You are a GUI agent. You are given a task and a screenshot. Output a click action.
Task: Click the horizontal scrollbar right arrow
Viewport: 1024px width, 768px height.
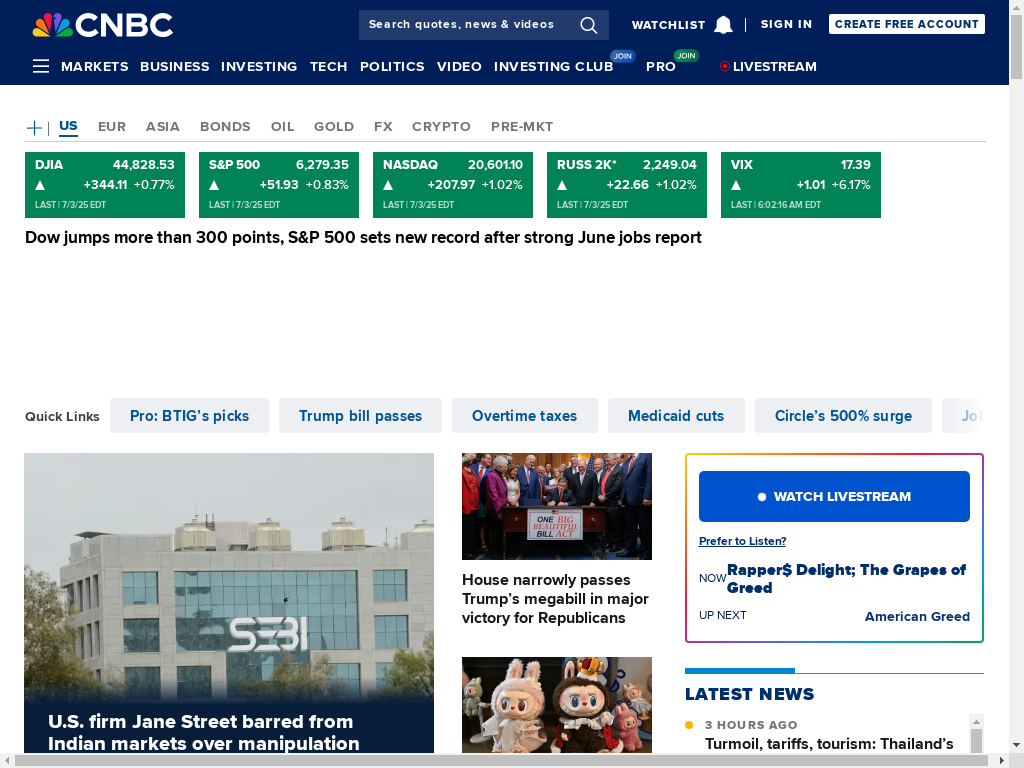(x=1001, y=761)
